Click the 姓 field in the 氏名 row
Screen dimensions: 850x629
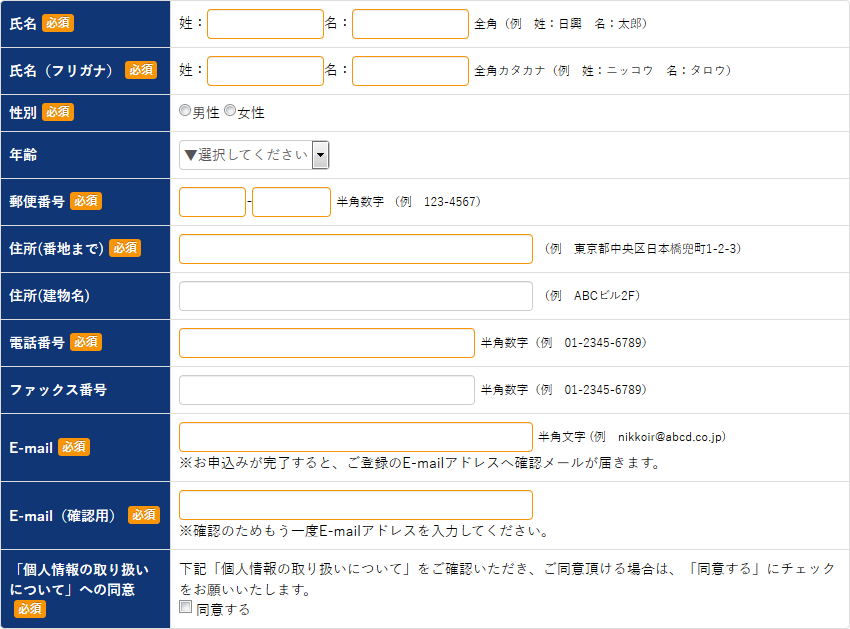pos(265,24)
